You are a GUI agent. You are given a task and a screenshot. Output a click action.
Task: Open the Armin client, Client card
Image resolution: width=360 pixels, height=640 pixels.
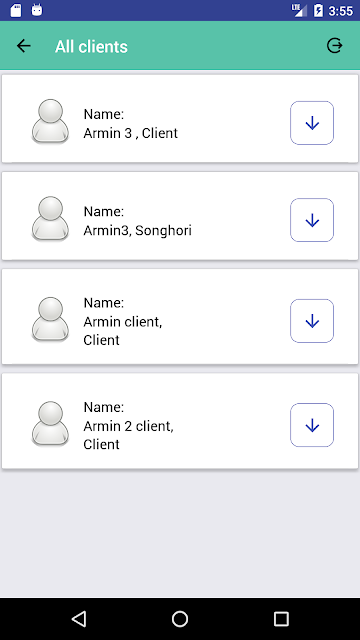click(180, 316)
